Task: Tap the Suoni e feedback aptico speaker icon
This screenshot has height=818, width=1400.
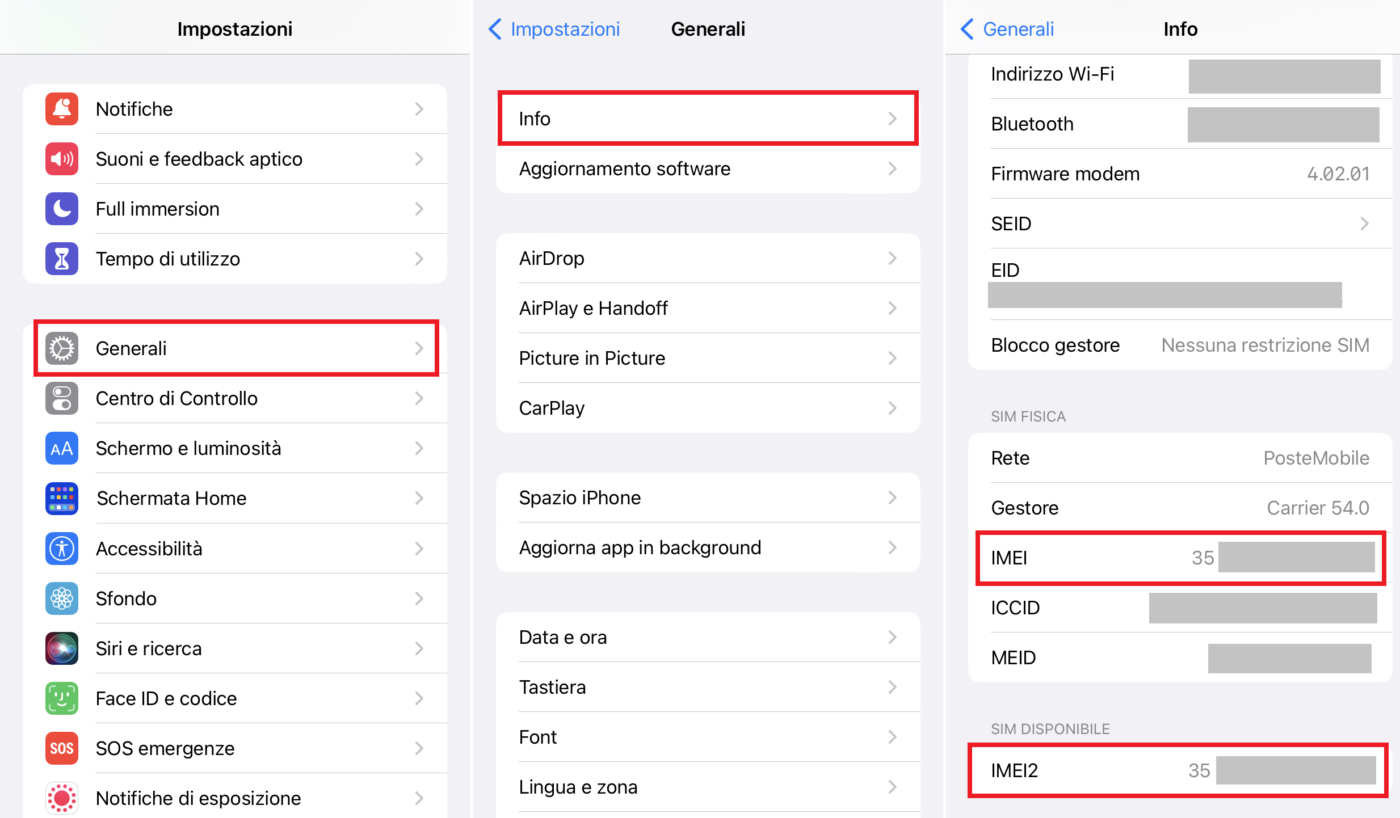Action: [62, 159]
